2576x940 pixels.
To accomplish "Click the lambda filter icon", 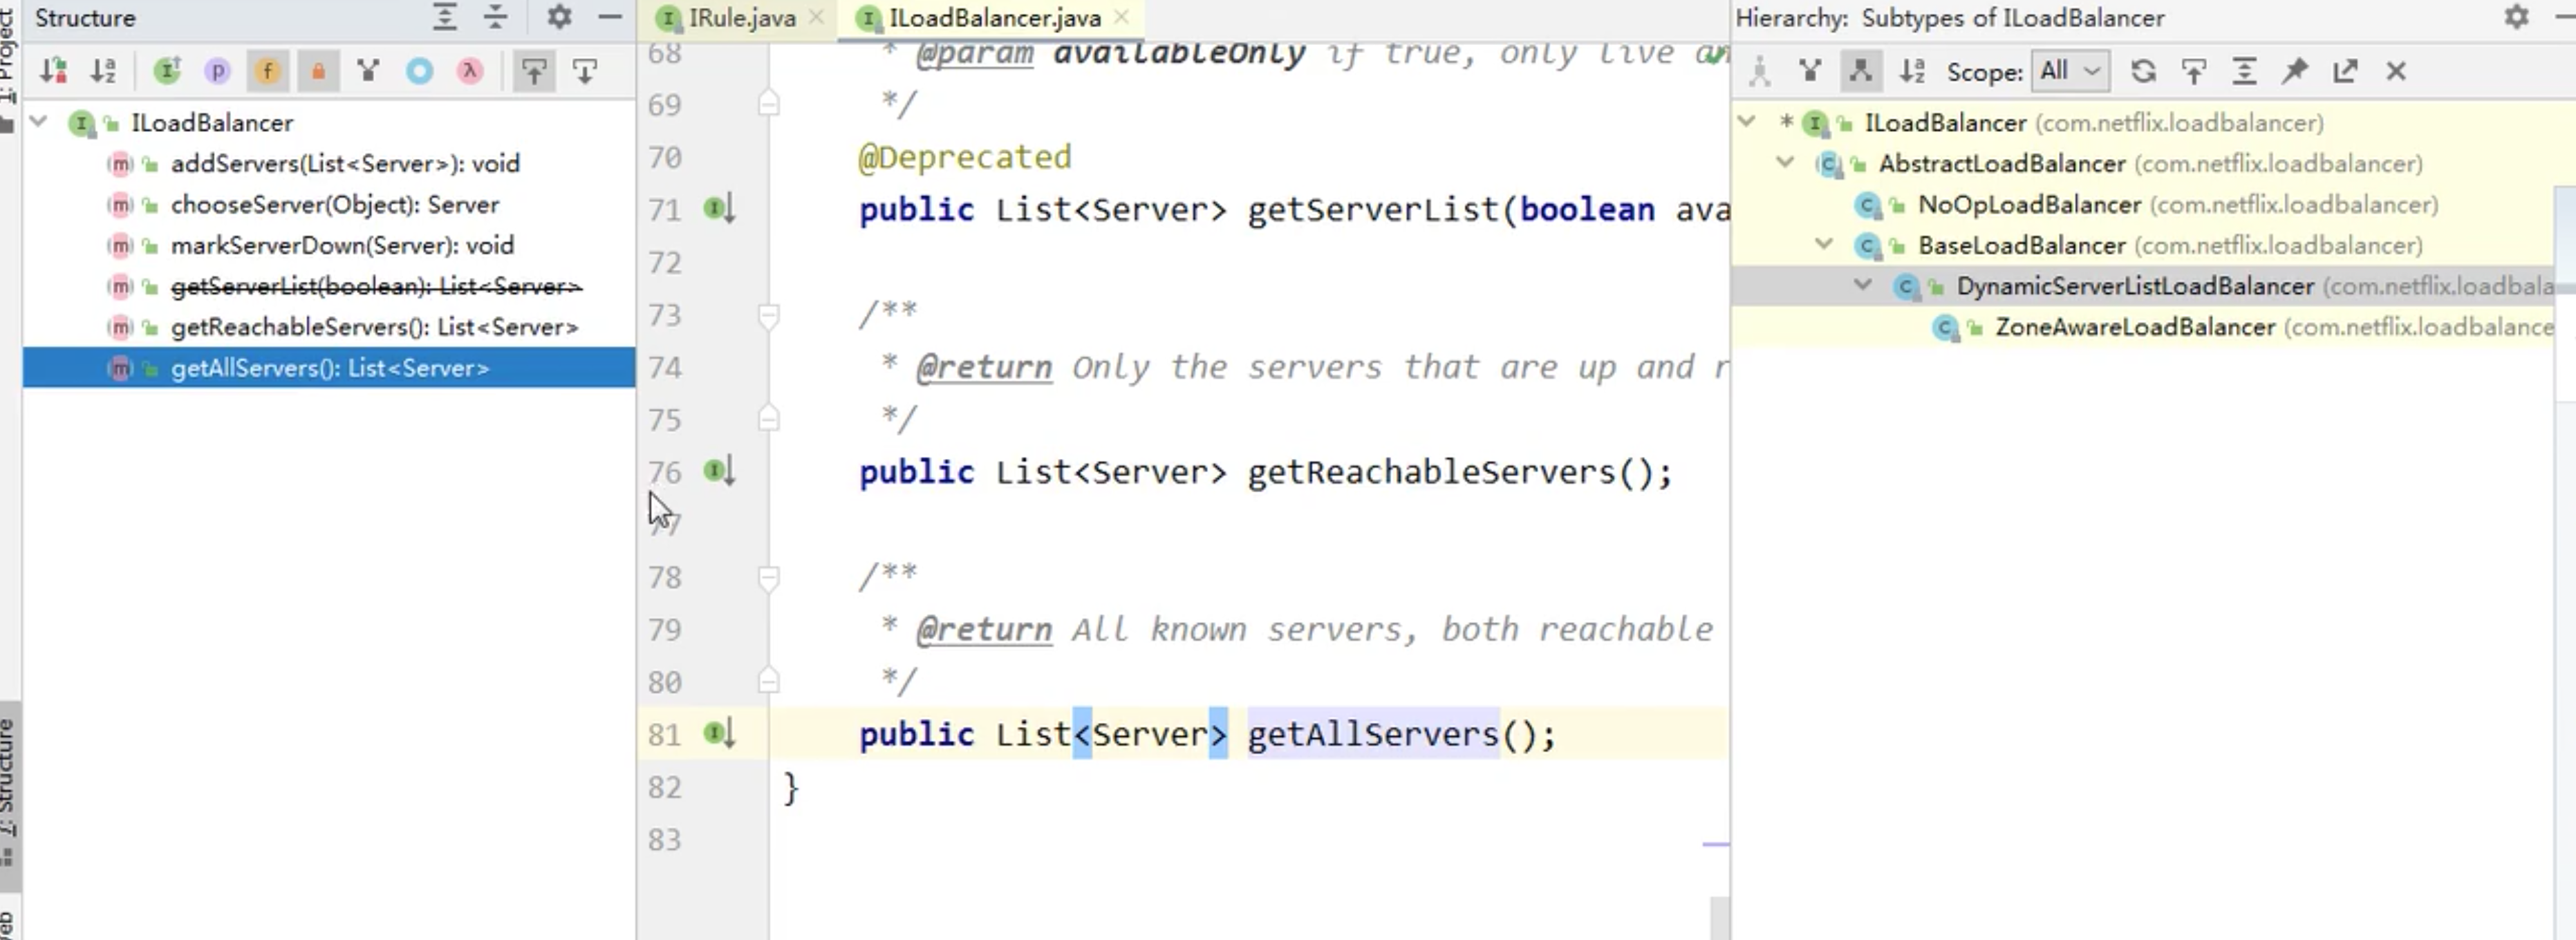I will pyautogui.click(x=470, y=71).
